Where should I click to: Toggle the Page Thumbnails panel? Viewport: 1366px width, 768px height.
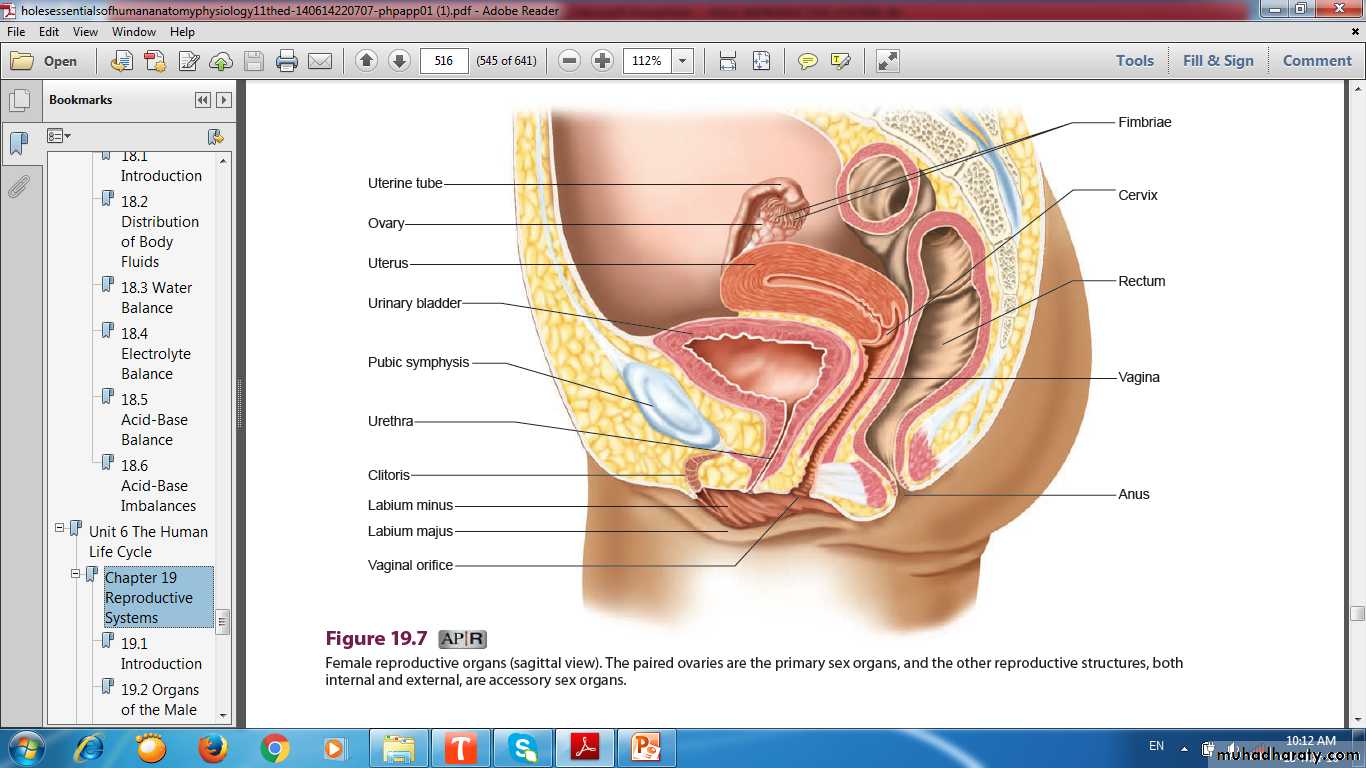point(19,101)
